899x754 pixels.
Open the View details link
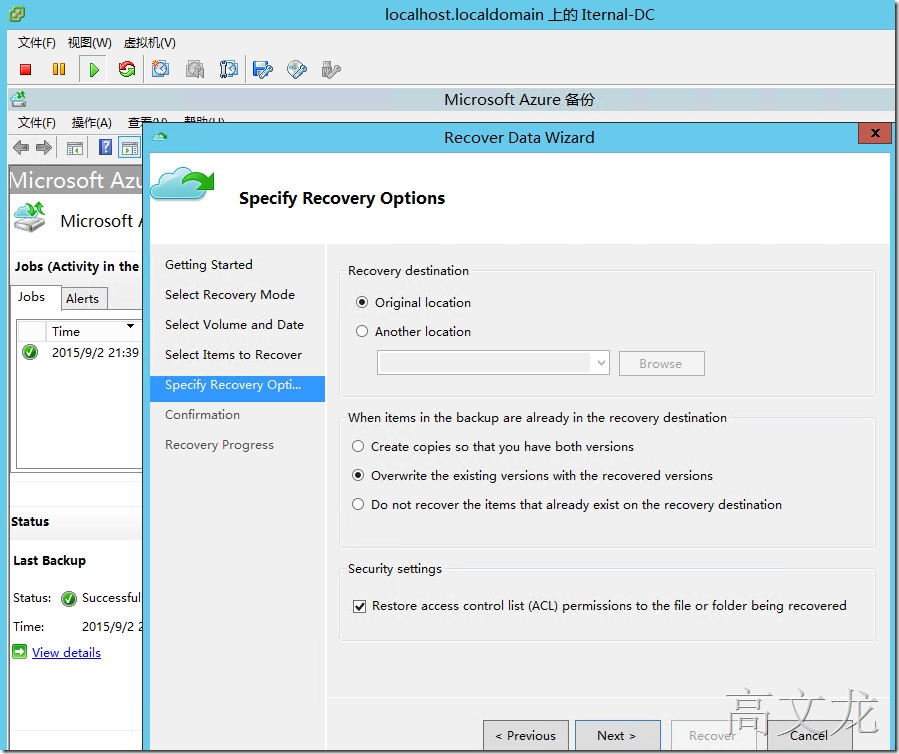click(x=67, y=653)
